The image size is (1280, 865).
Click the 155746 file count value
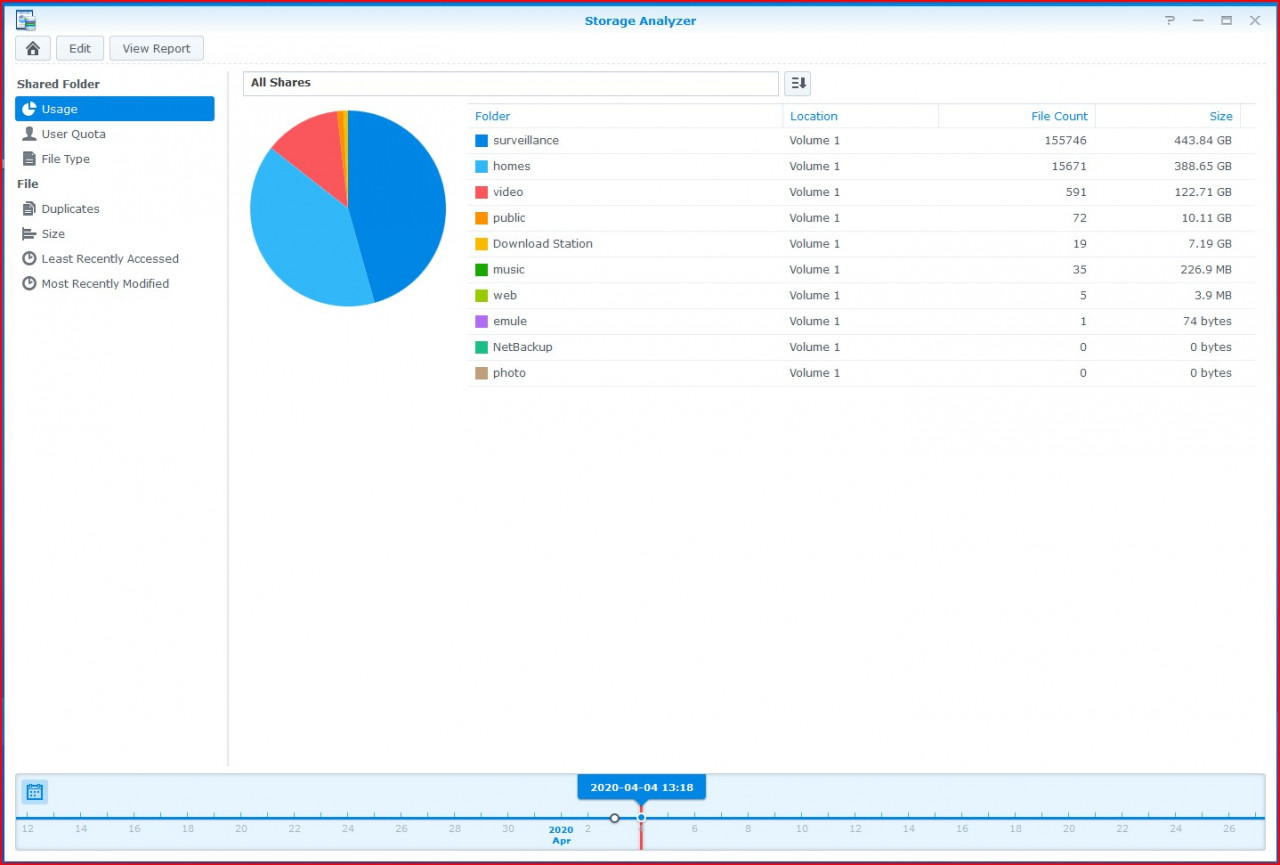[1066, 141]
